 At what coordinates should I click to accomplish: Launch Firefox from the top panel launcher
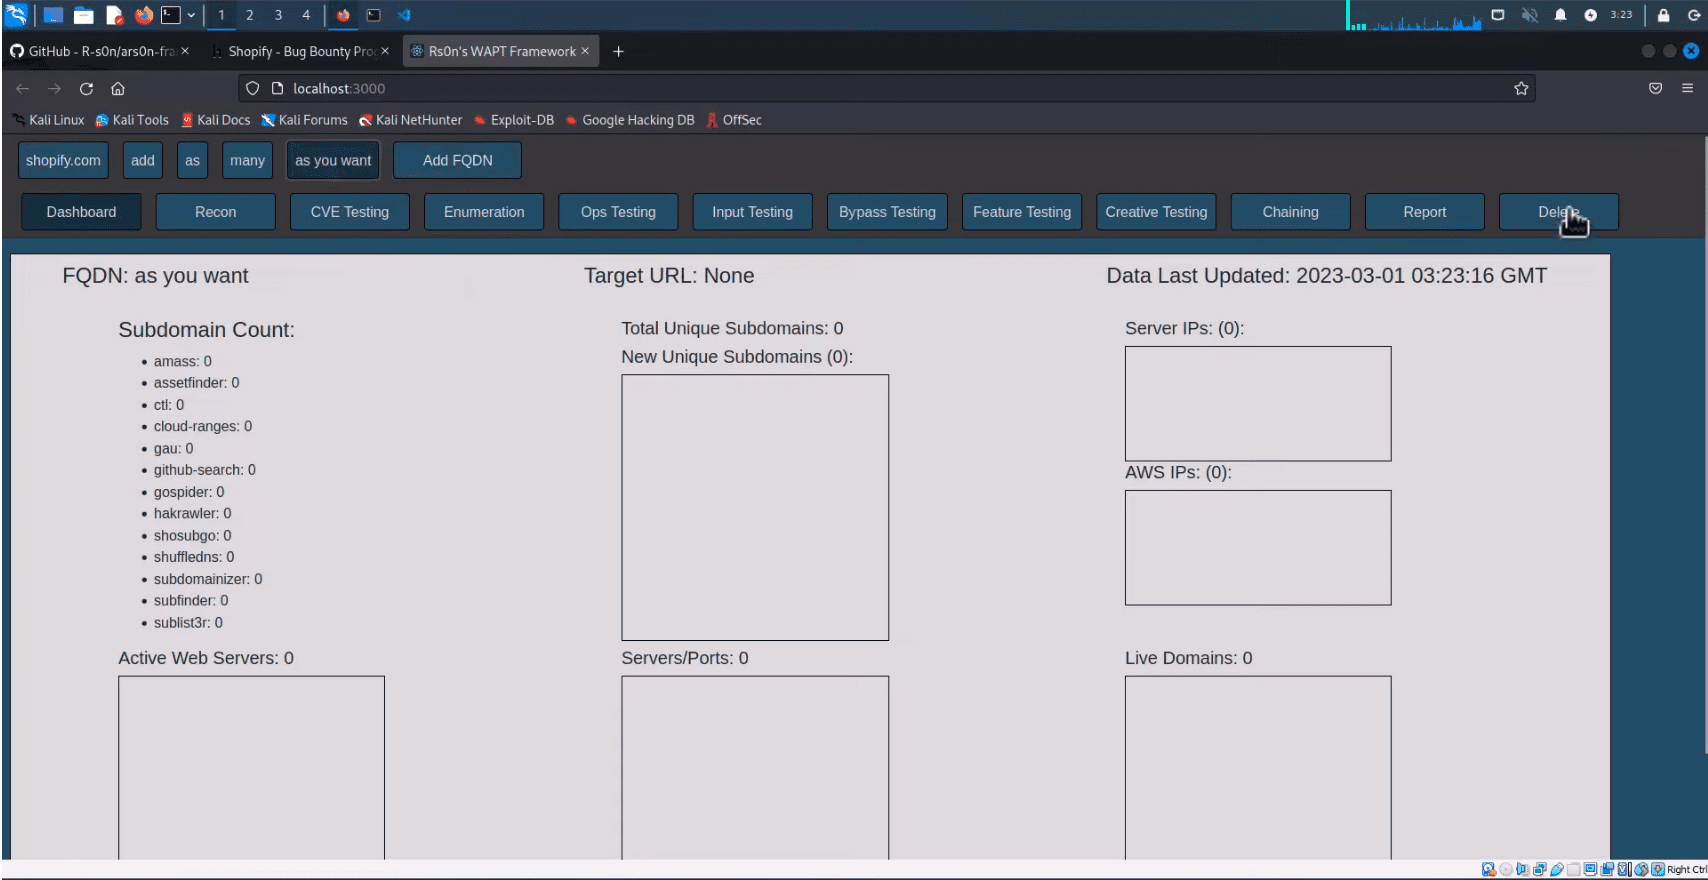click(144, 15)
